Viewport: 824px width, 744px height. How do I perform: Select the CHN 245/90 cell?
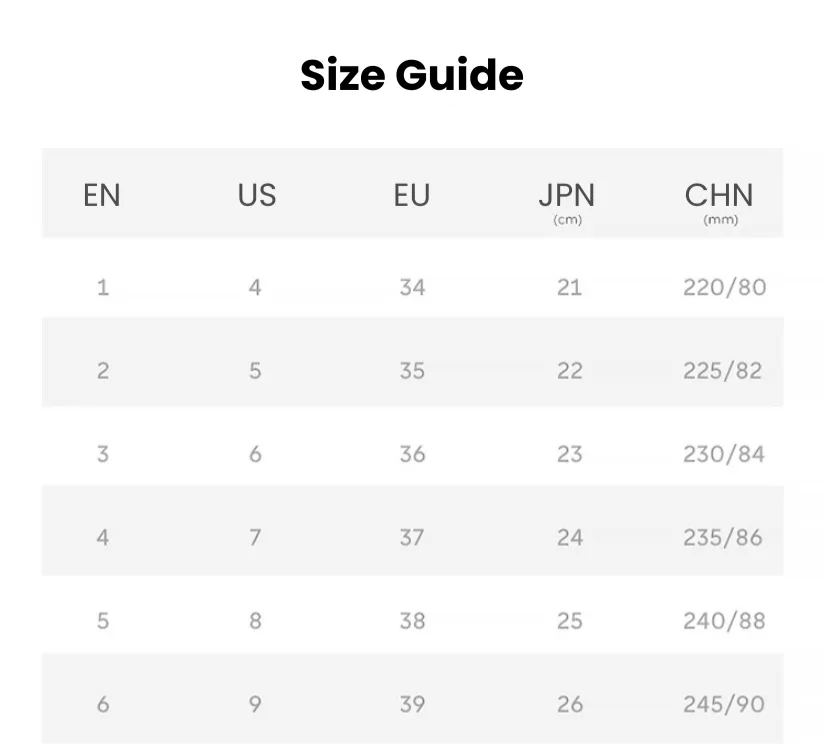click(x=724, y=704)
